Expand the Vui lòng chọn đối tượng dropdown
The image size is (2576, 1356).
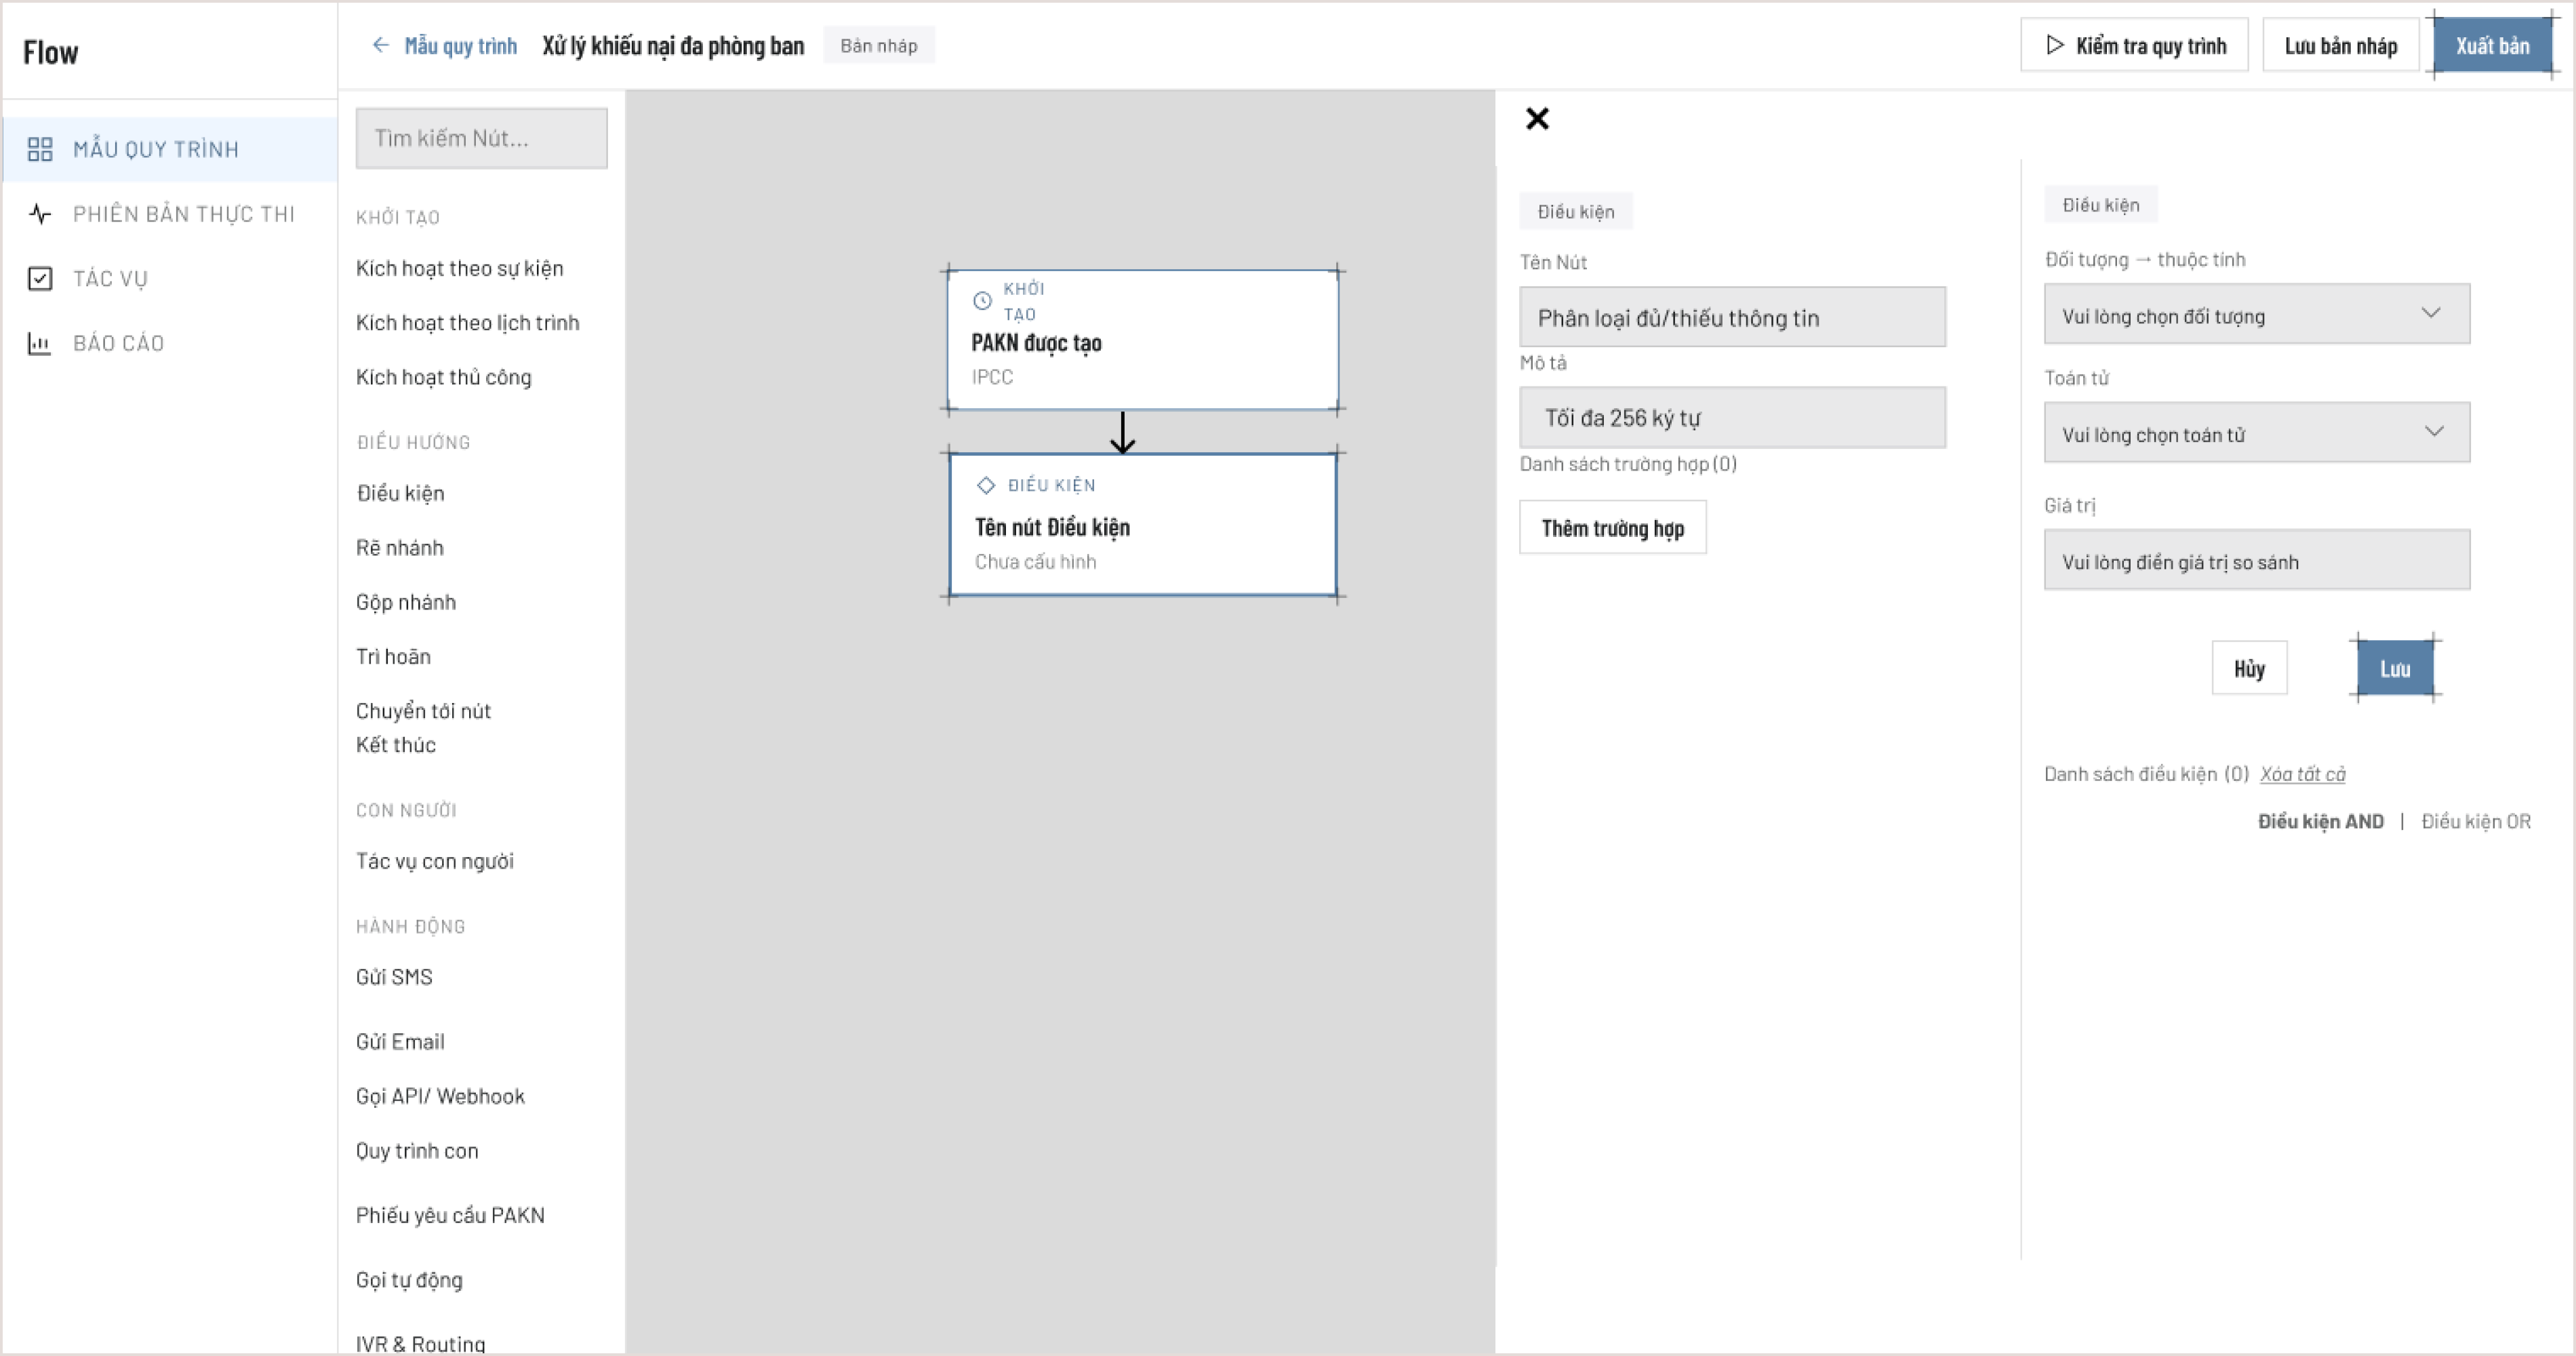point(2256,314)
